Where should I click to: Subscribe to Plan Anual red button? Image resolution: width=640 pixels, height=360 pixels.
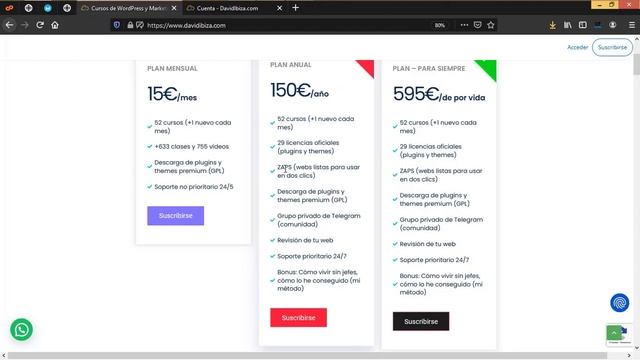(298, 318)
